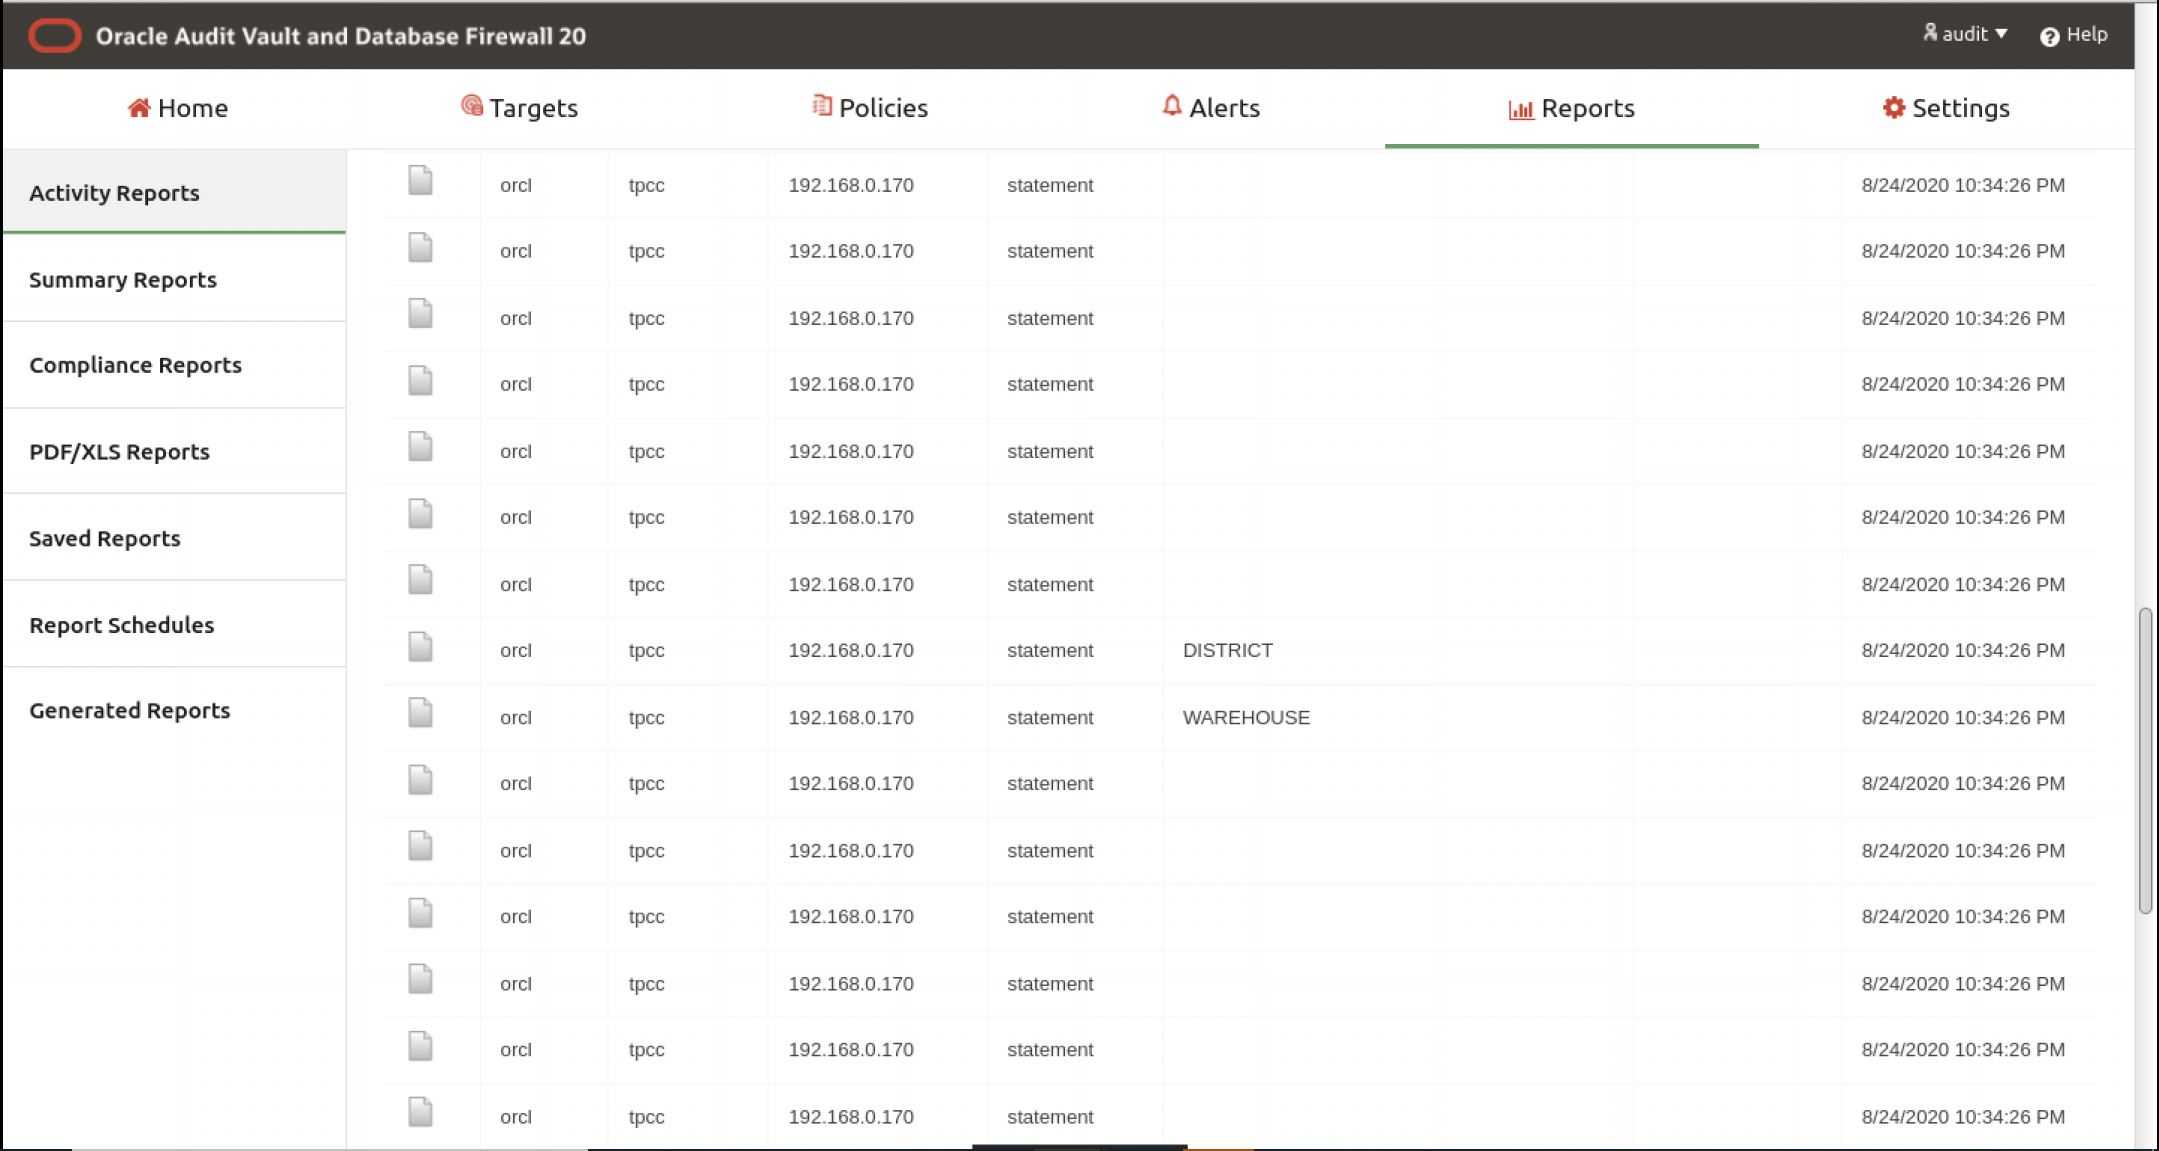
Task: Open the Reports tab
Action: pos(1571,107)
